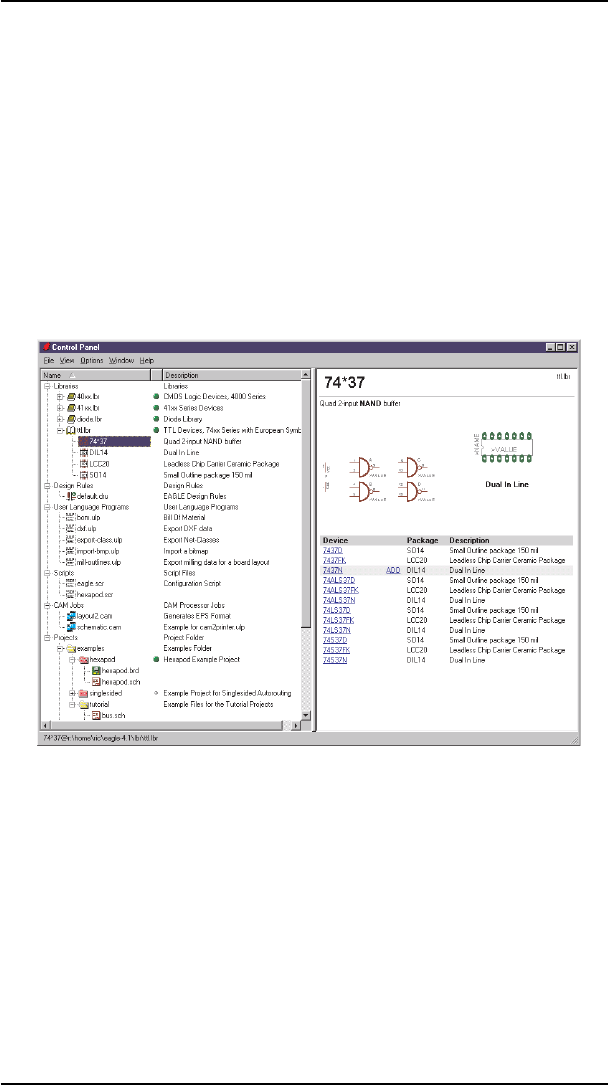Viewport: 608px width, 1085px height.
Task: Click the layout2.cam job icon
Action: 71,617
